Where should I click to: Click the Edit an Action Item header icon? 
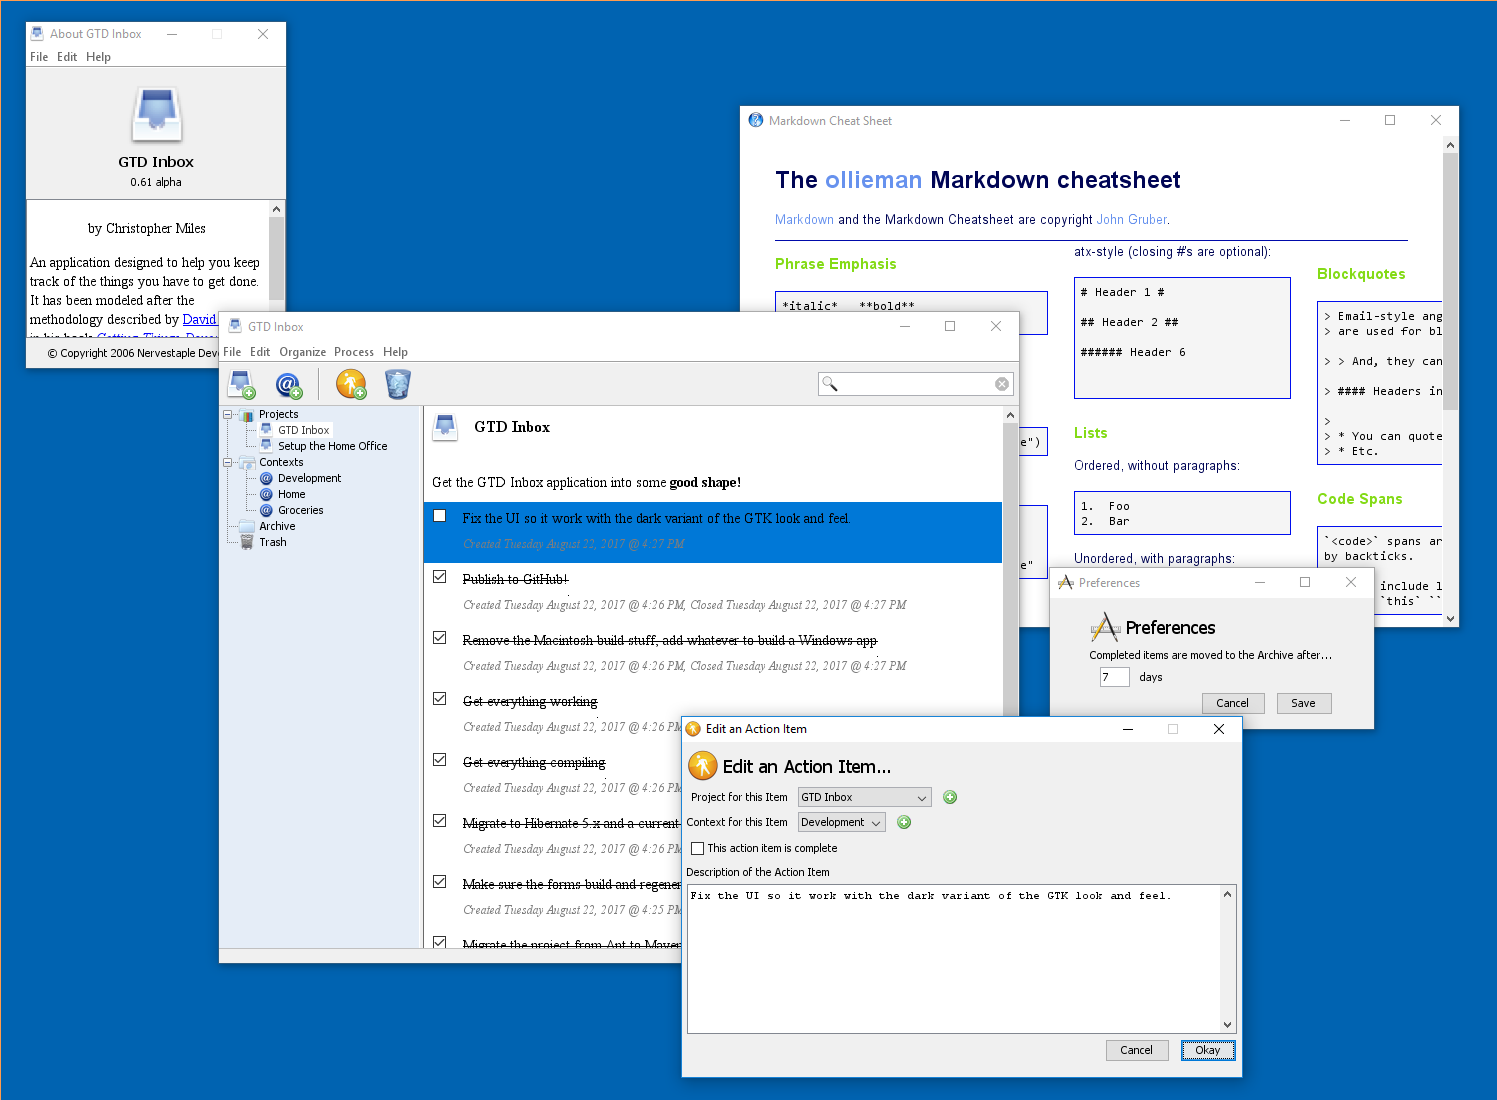[x=703, y=766]
